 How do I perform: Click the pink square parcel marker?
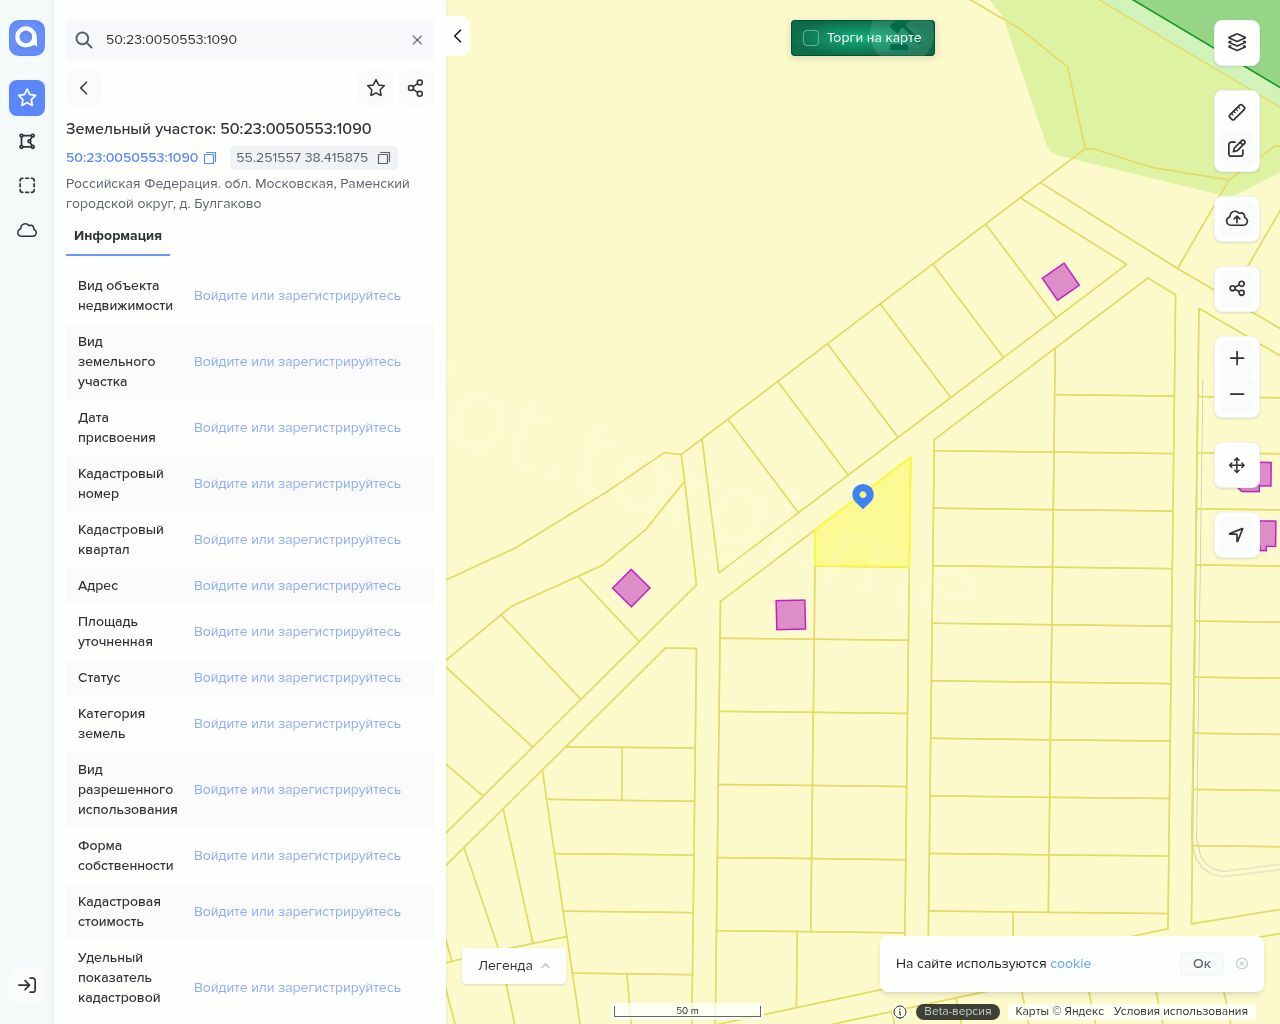[x=790, y=614]
